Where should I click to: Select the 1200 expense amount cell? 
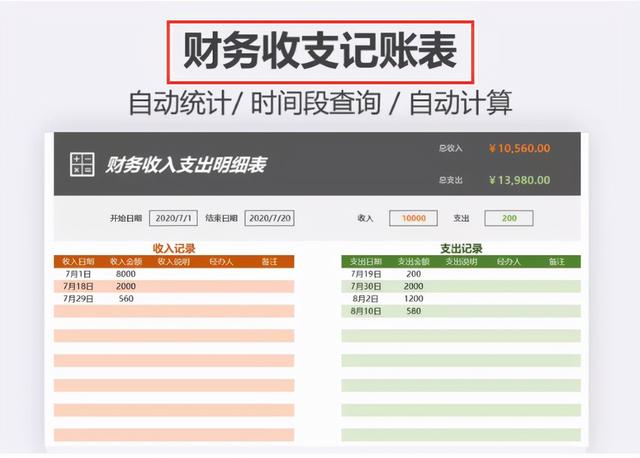[413, 299]
